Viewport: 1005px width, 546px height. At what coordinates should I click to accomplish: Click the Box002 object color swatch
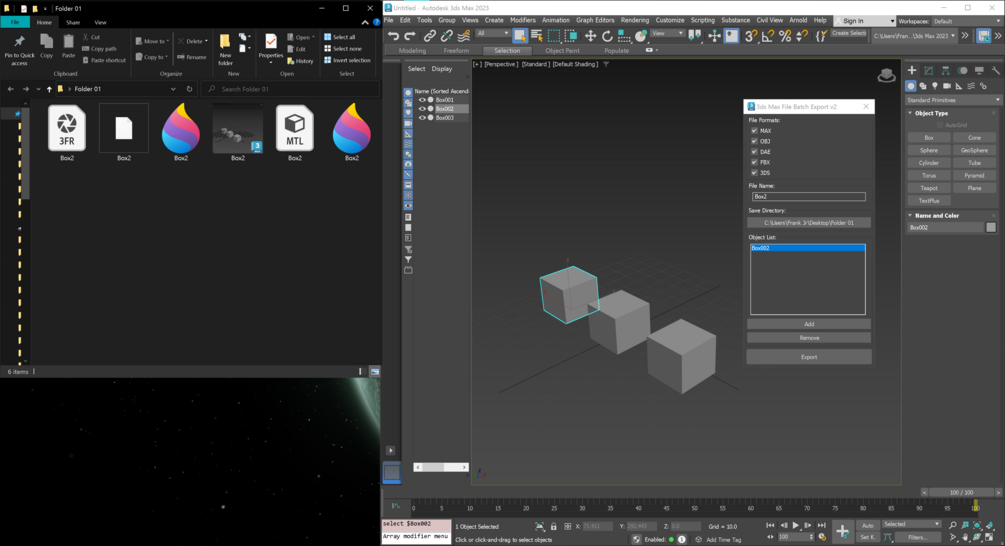click(991, 228)
